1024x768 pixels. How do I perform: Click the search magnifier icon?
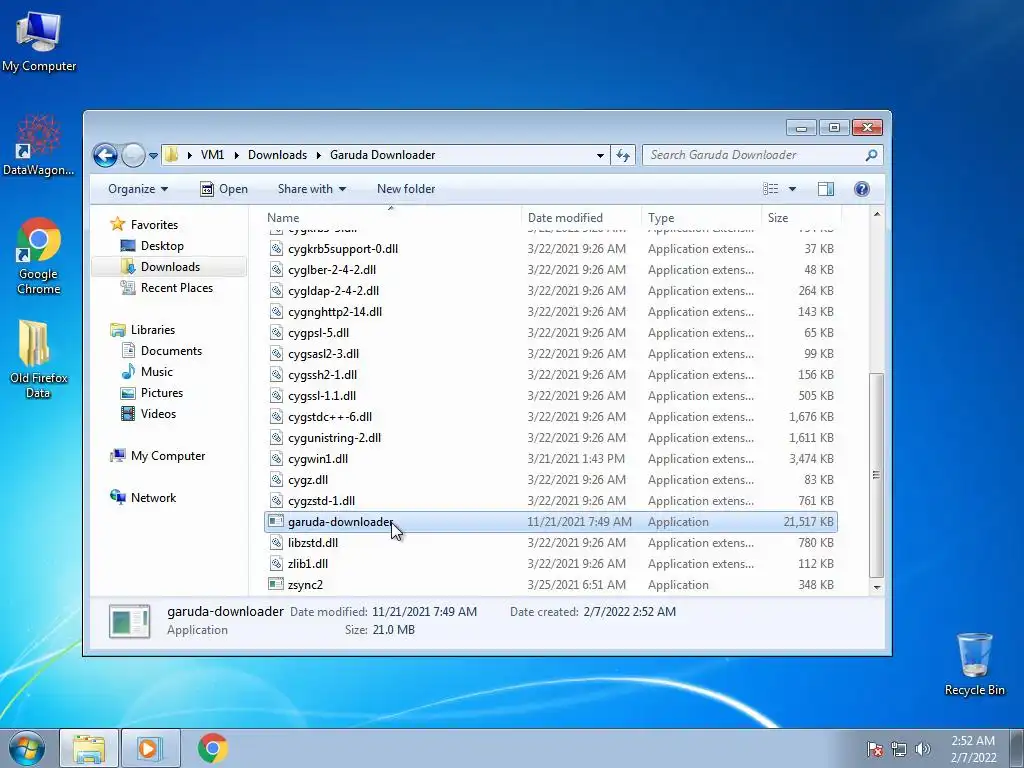click(871, 155)
